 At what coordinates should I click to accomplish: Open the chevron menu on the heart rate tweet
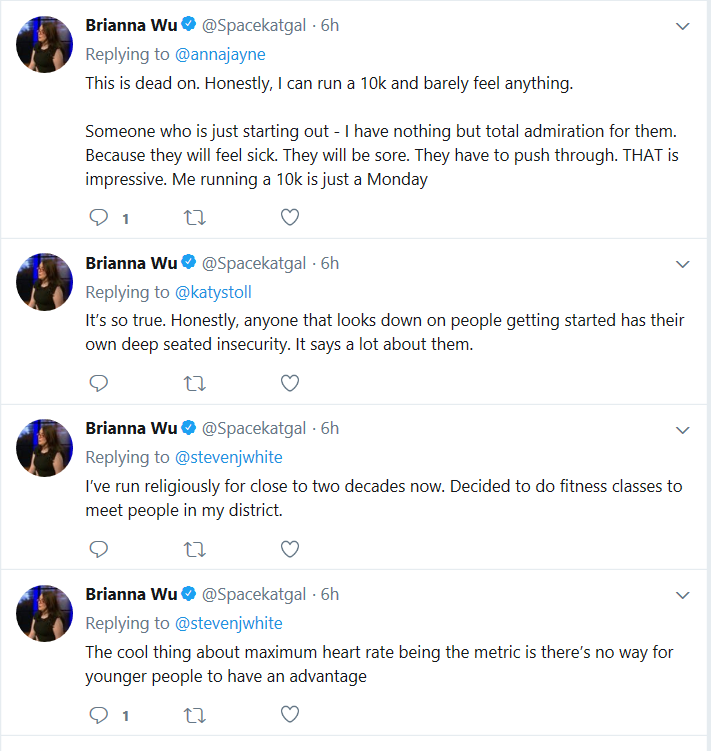click(682, 595)
